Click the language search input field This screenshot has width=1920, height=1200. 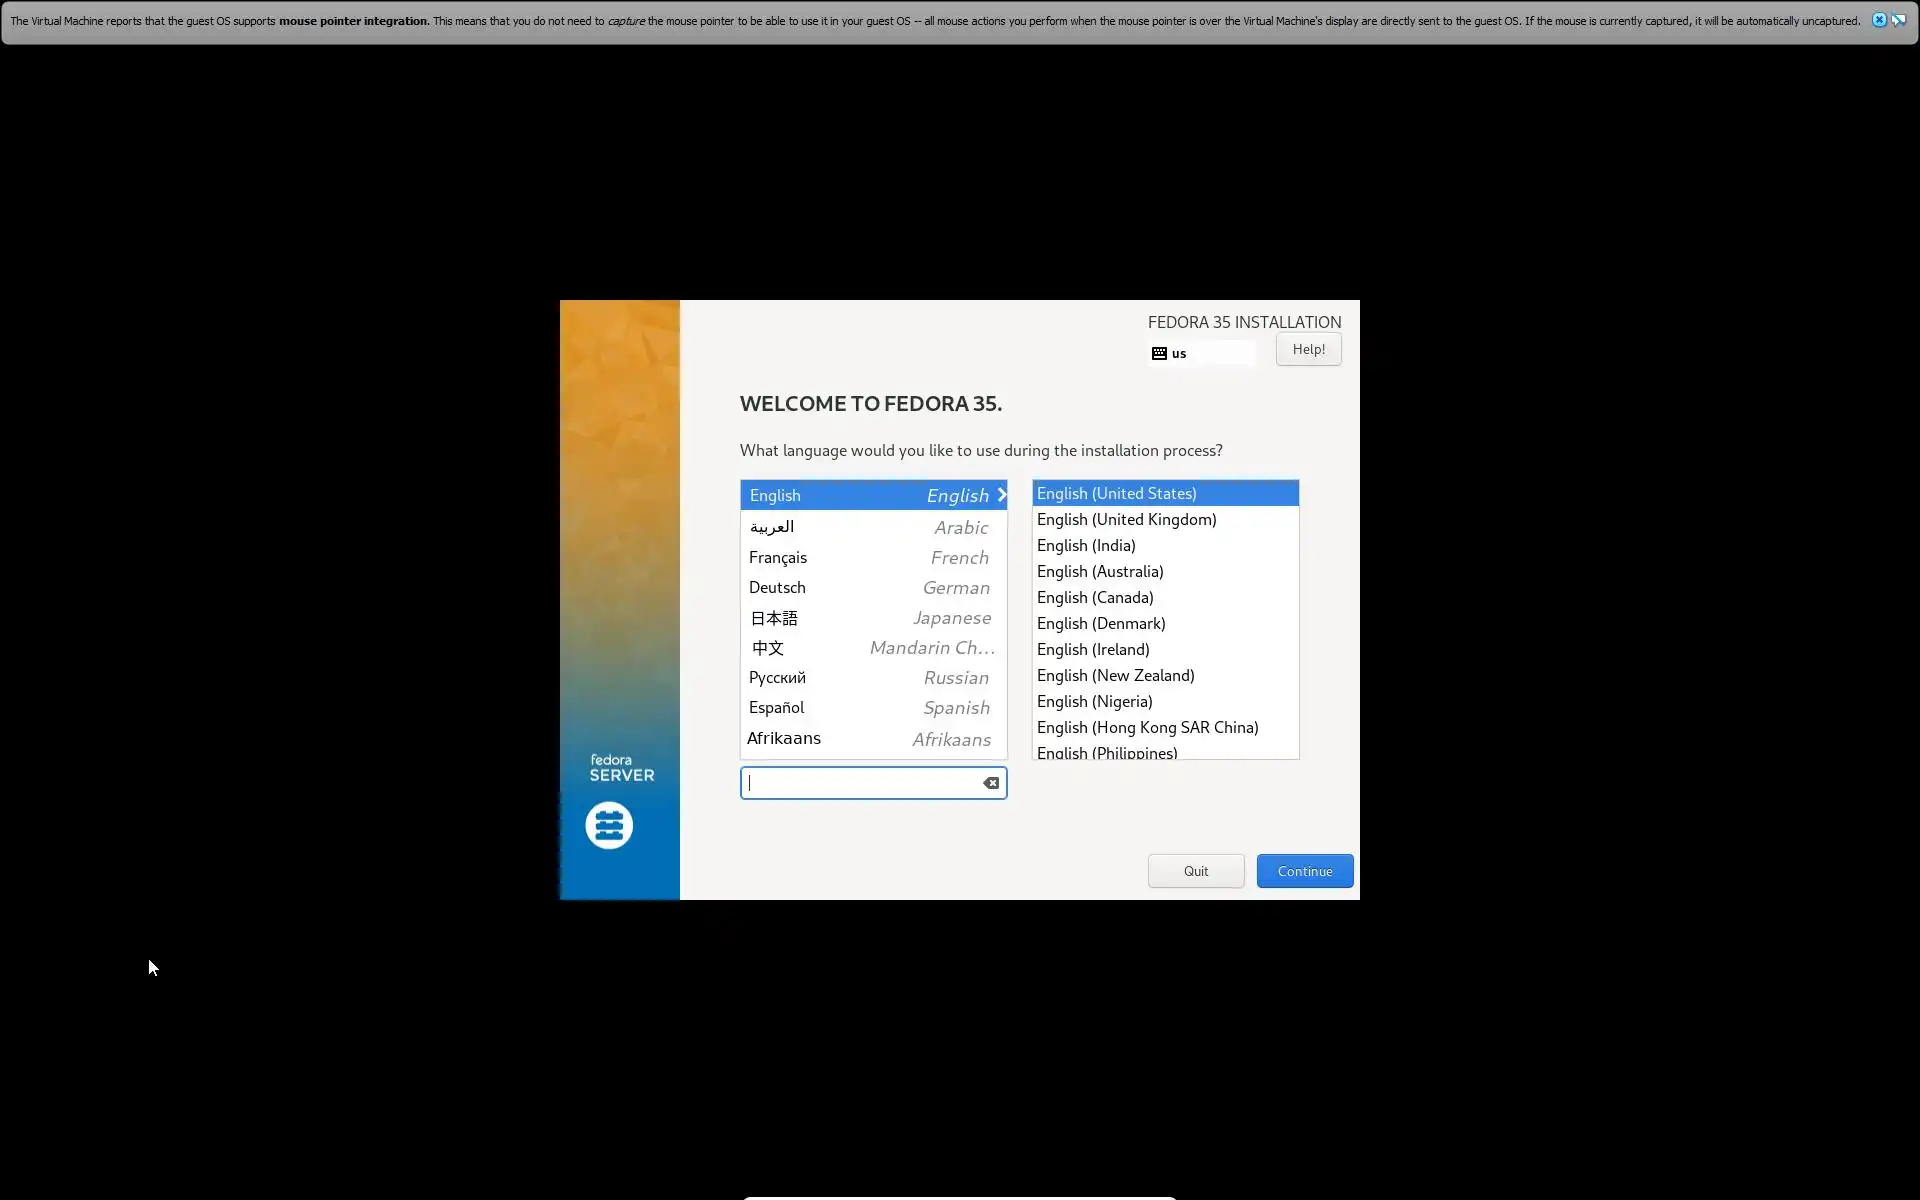click(860, 783)
